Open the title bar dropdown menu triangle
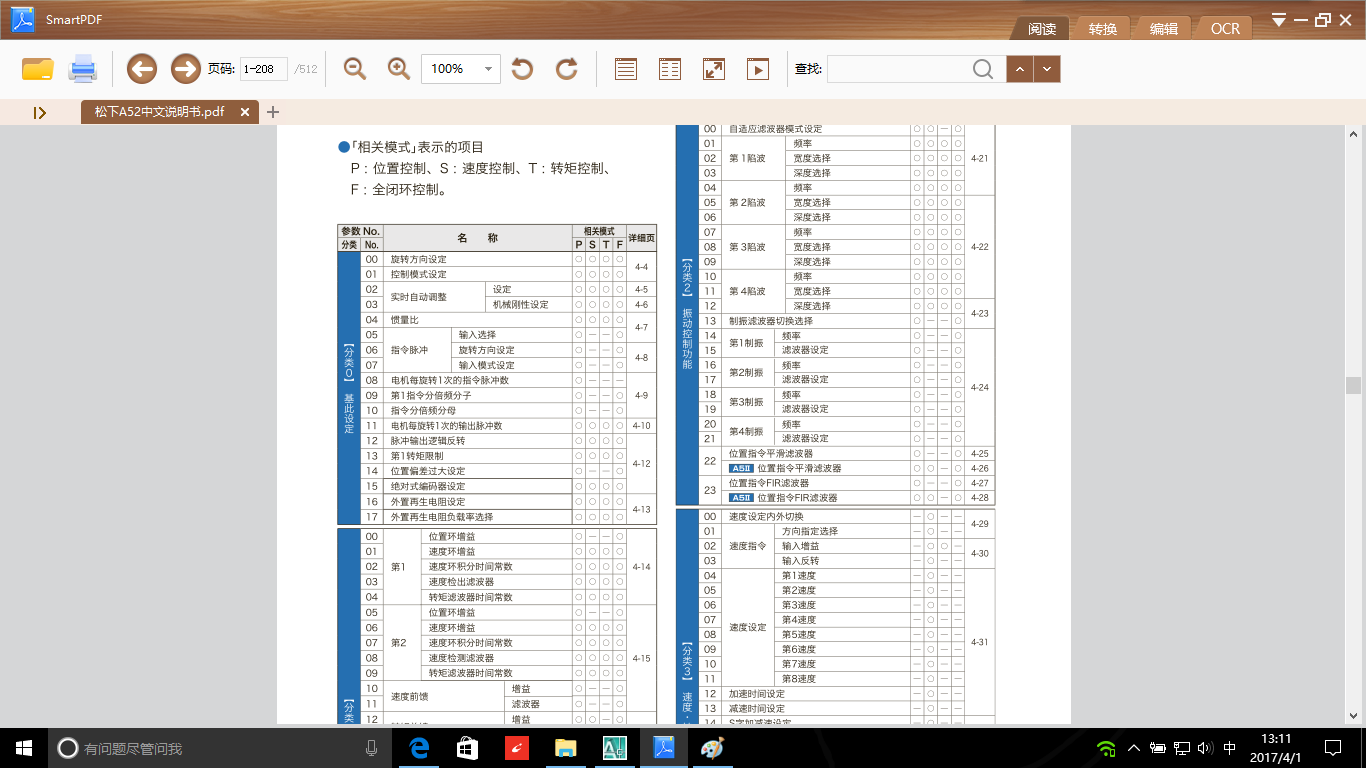This screenshot has width=1366, height=768. point(1279,20)
